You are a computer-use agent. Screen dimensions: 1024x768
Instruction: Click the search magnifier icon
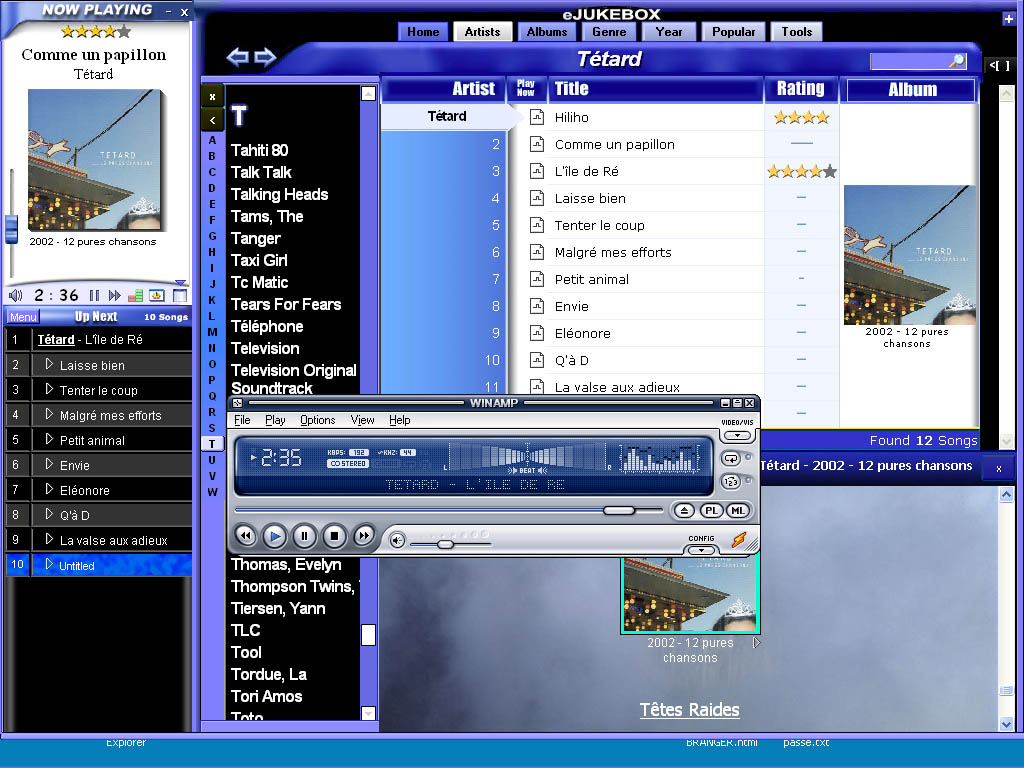tap(957, 61)
